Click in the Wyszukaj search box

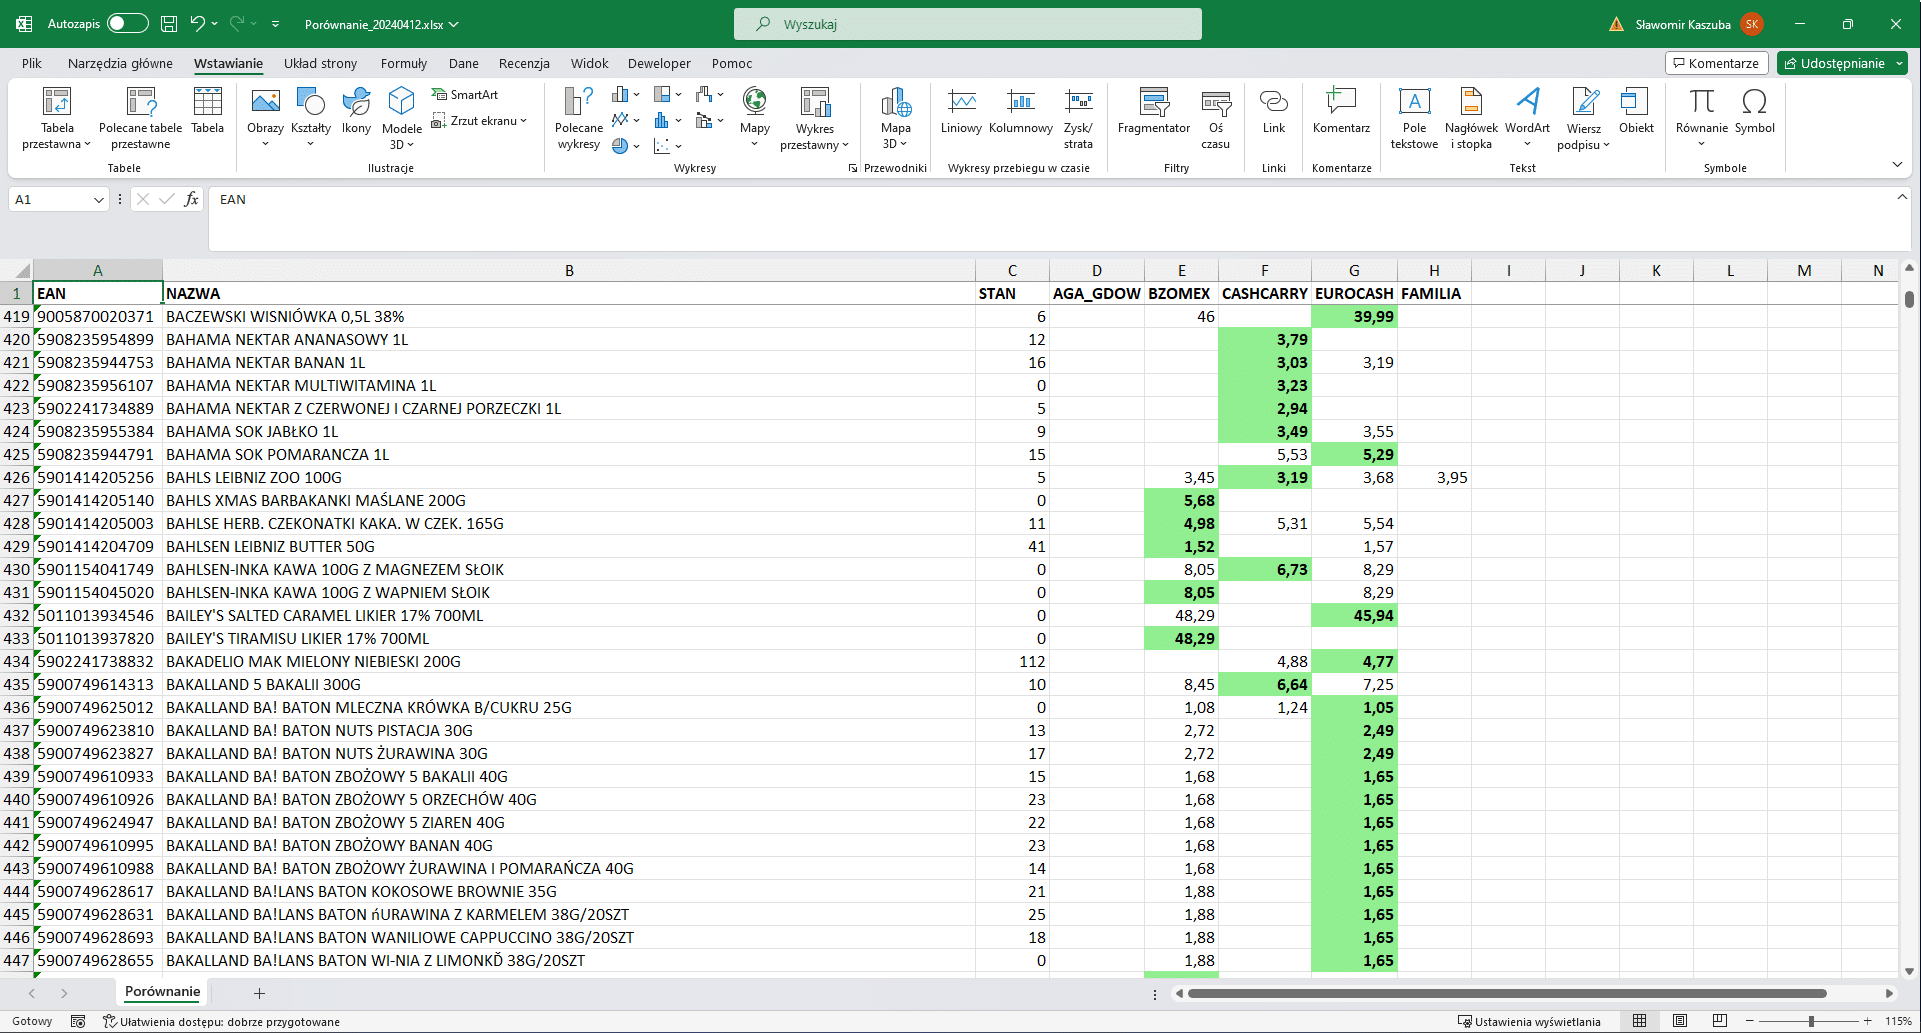click(967, 24)
